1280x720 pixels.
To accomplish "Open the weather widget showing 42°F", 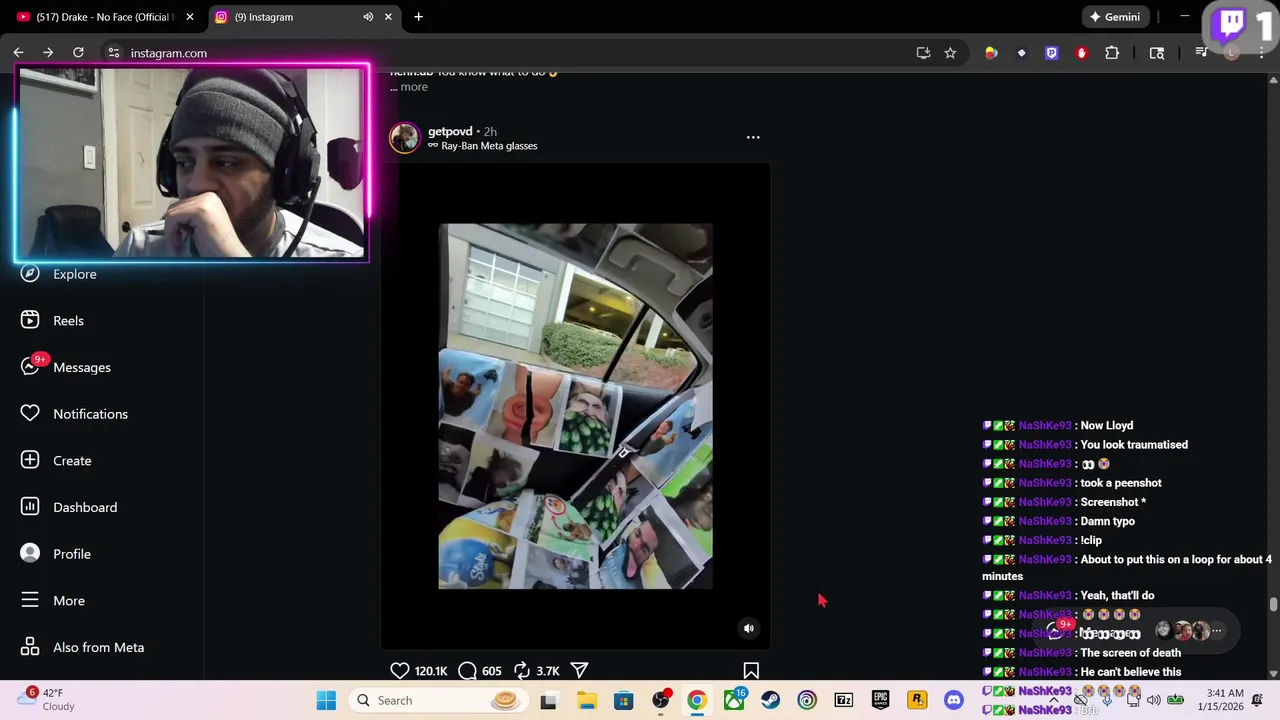I will [45, 699].
